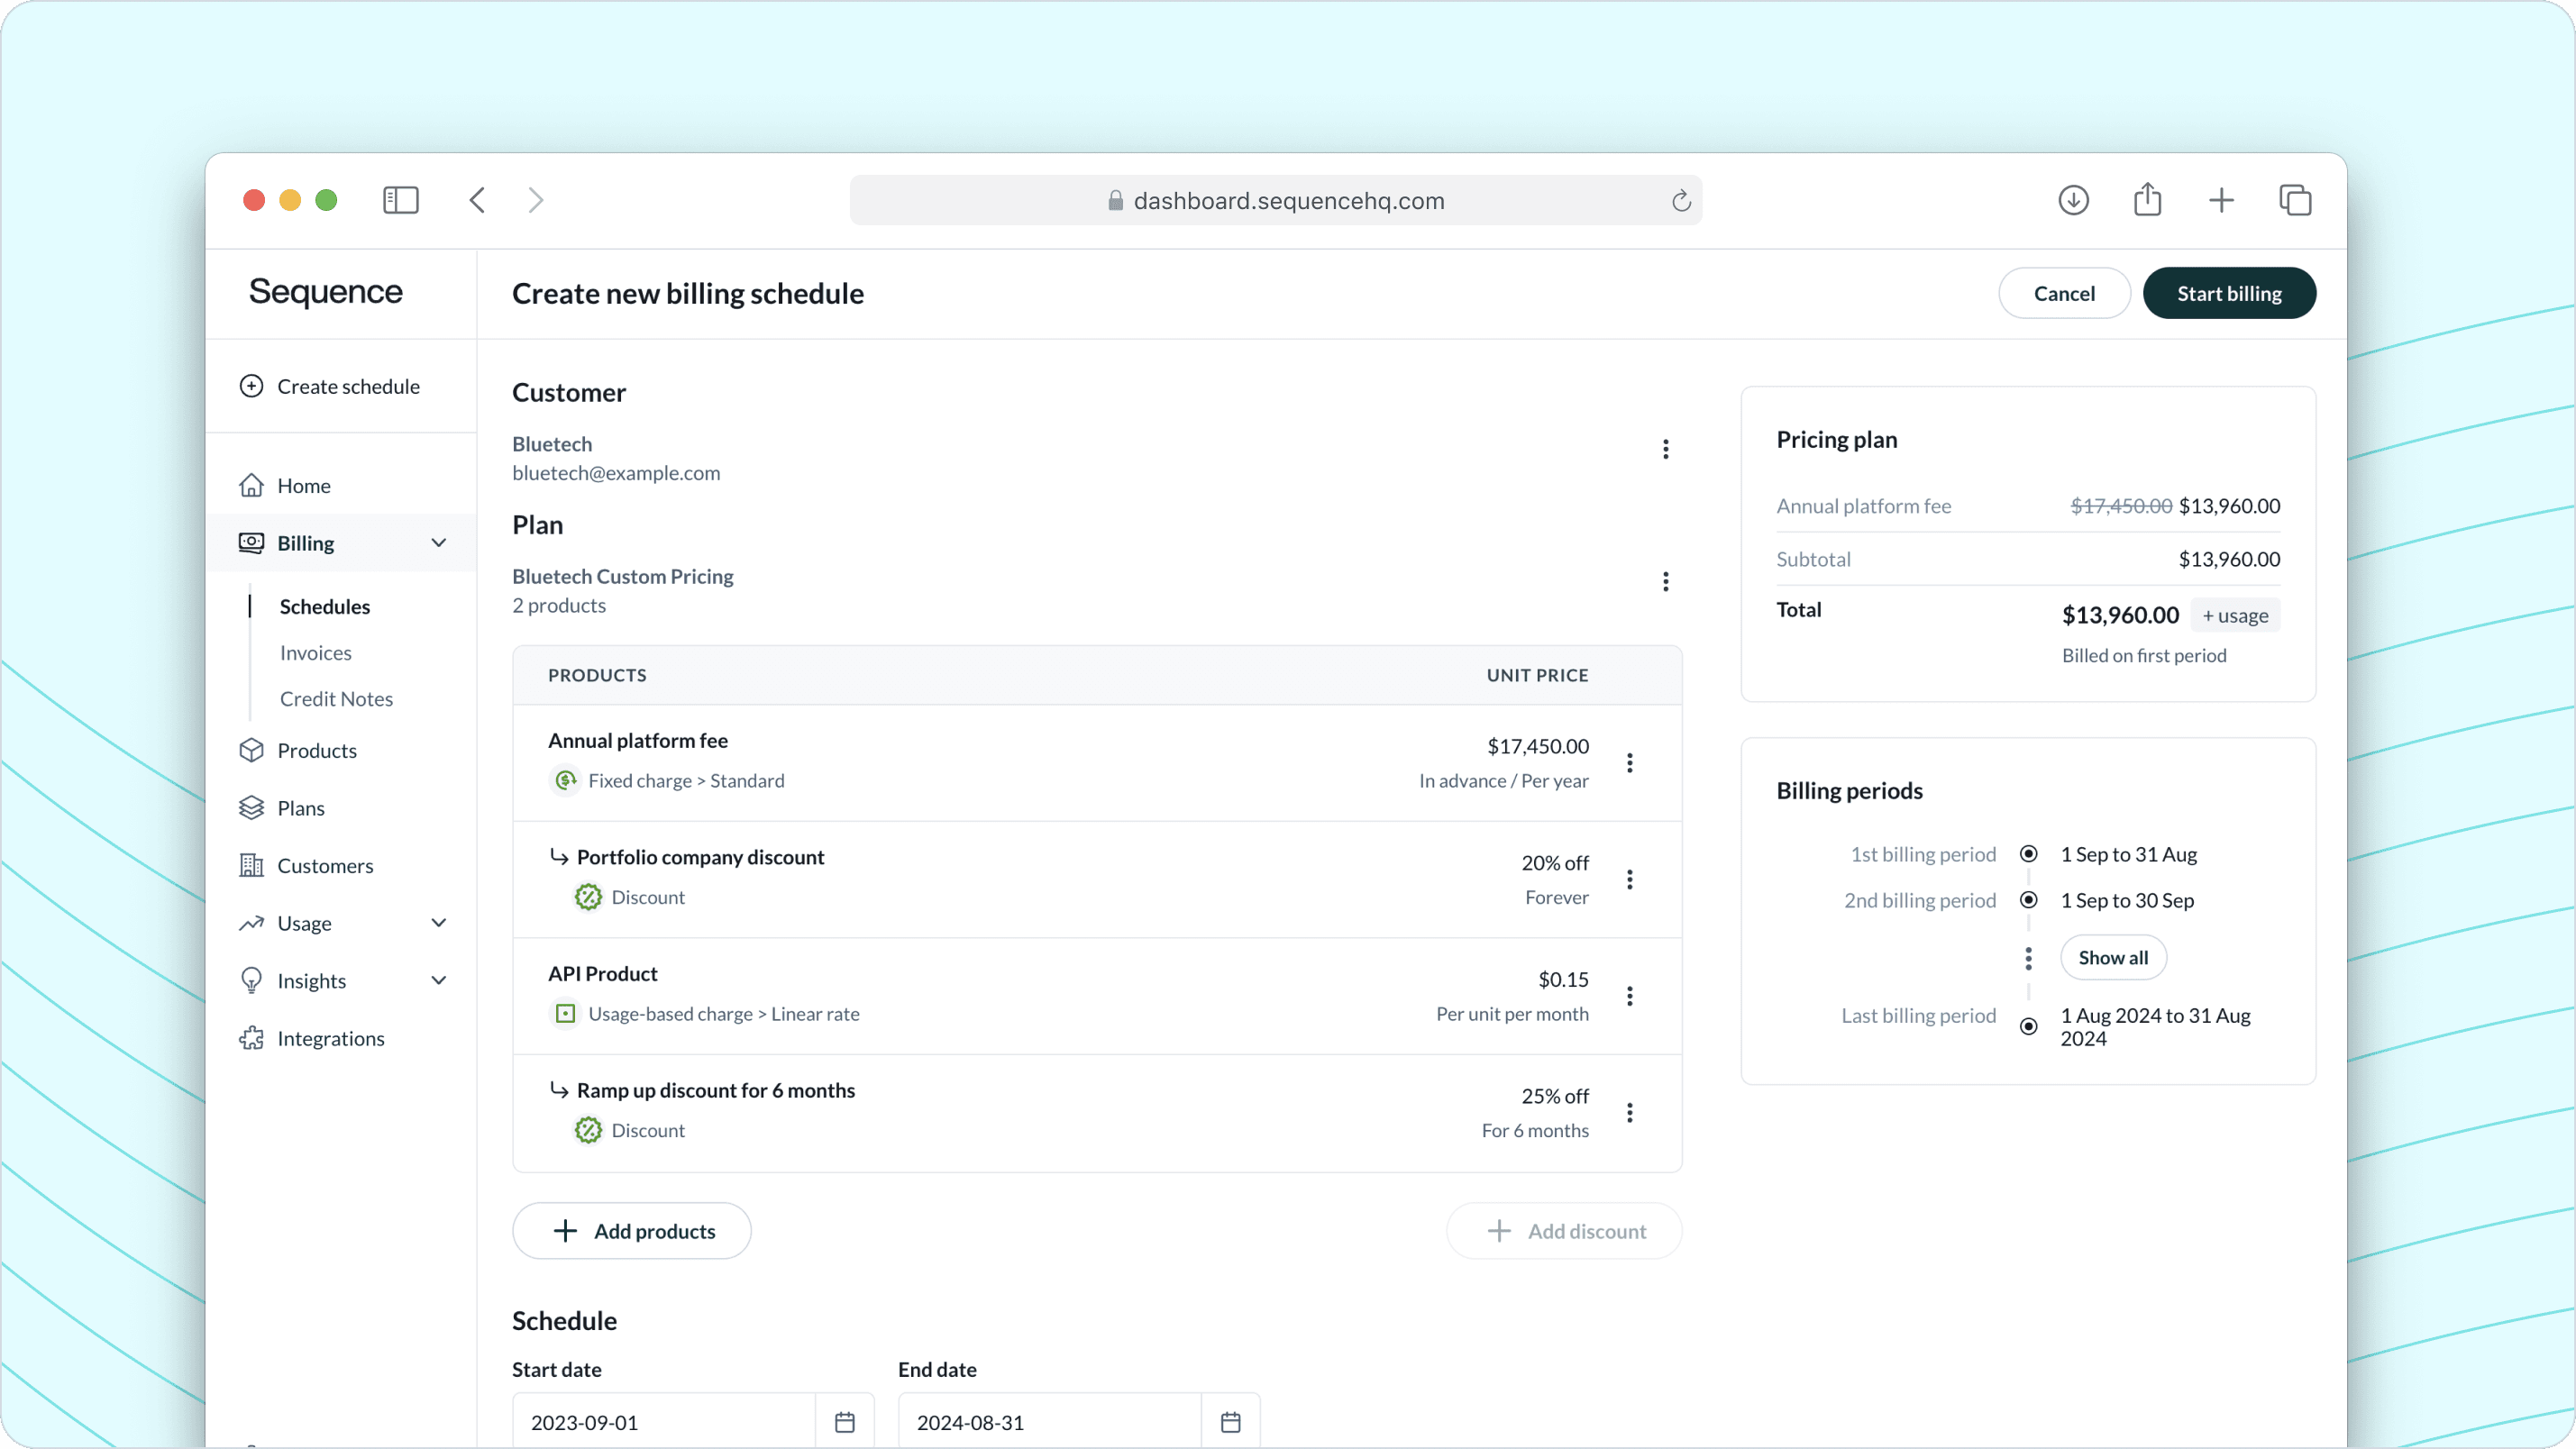Select the Last billing period radio marker
The image size is (2576, 1449).
(2028, 1026)
